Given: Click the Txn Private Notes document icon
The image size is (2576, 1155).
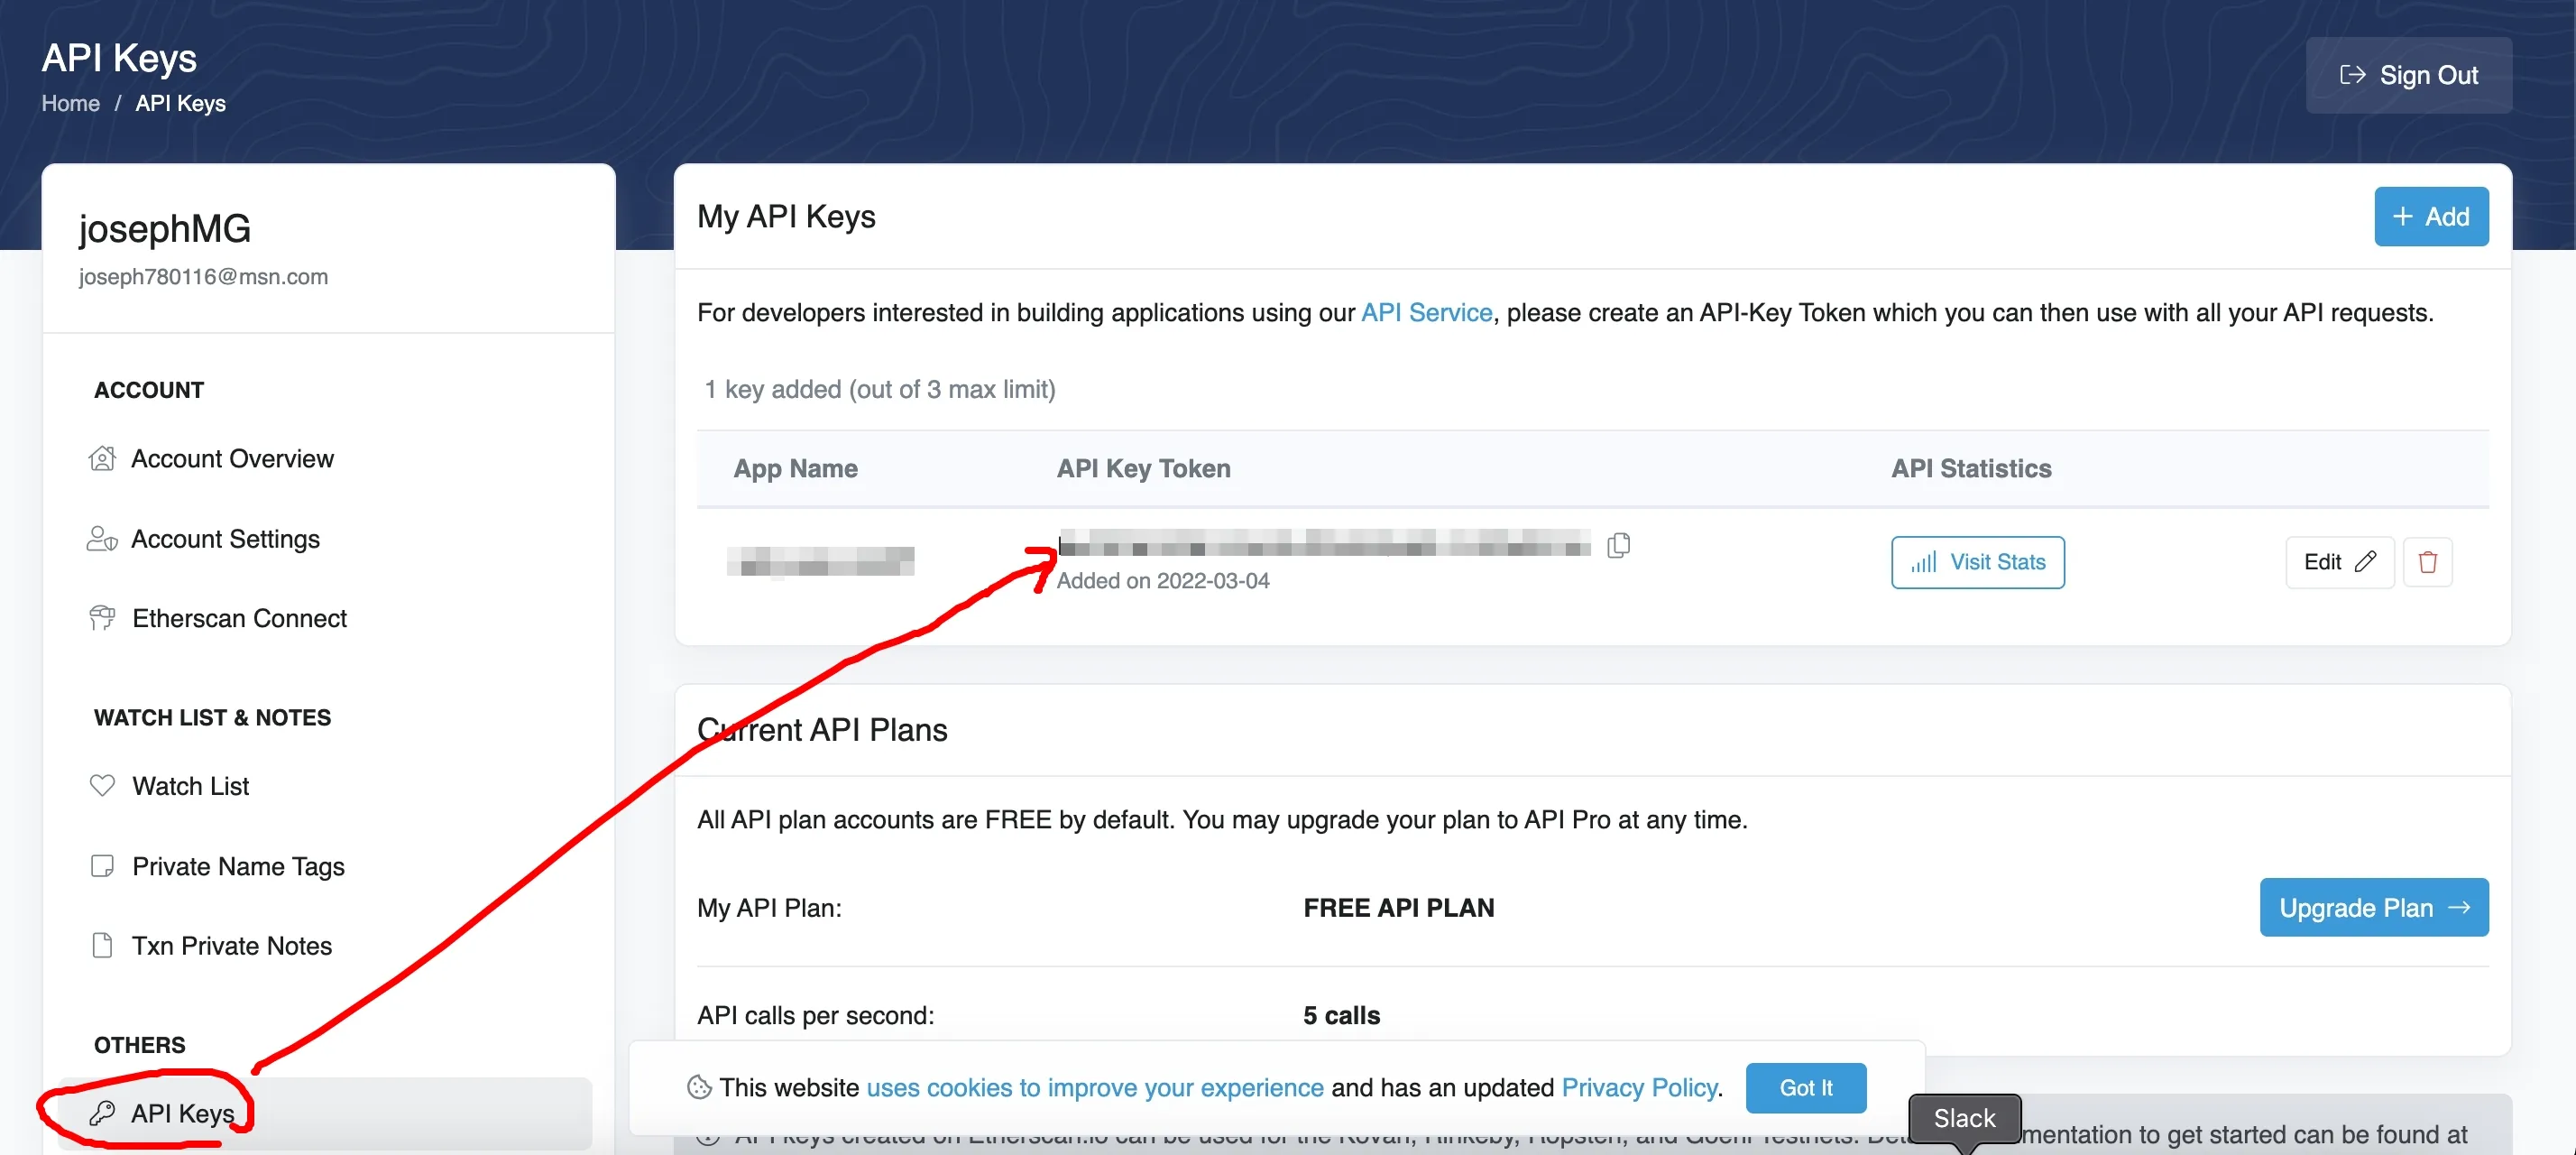Looking at the screenshot, I should click(102, 945).
